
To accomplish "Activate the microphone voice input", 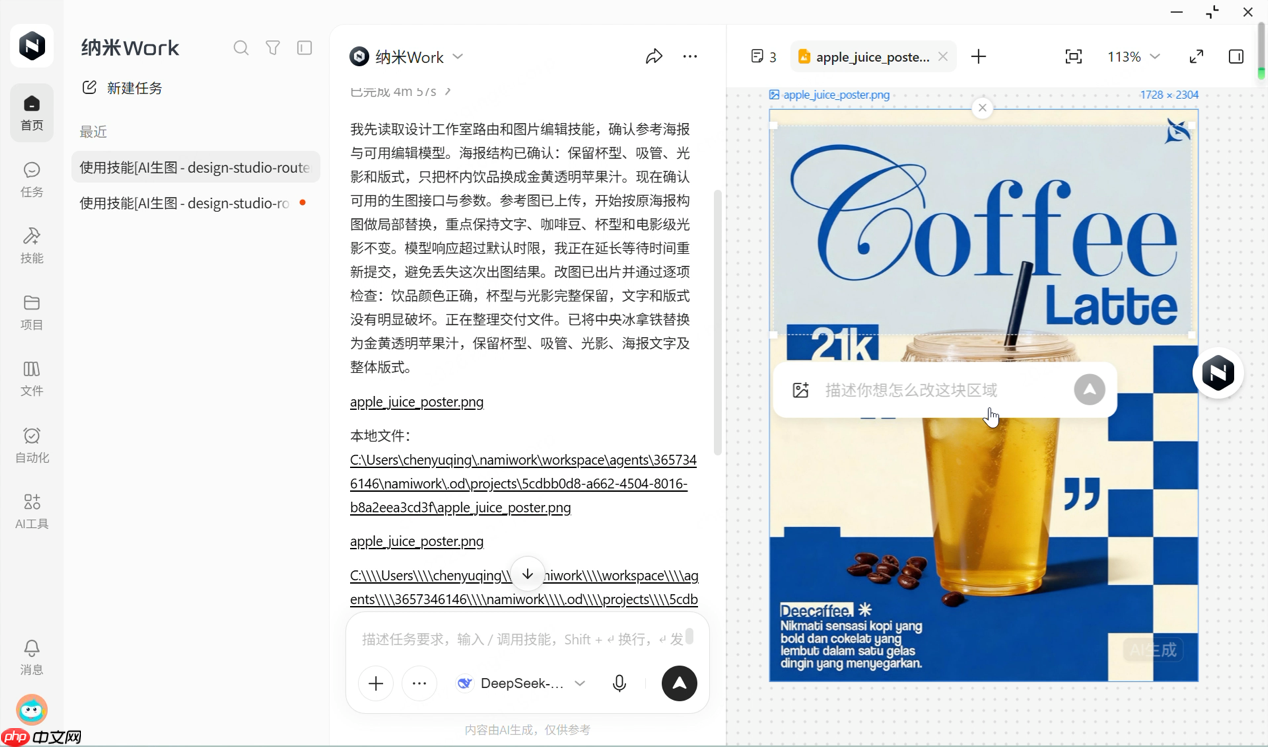I will pyautogui.click(x=620, y=684).
